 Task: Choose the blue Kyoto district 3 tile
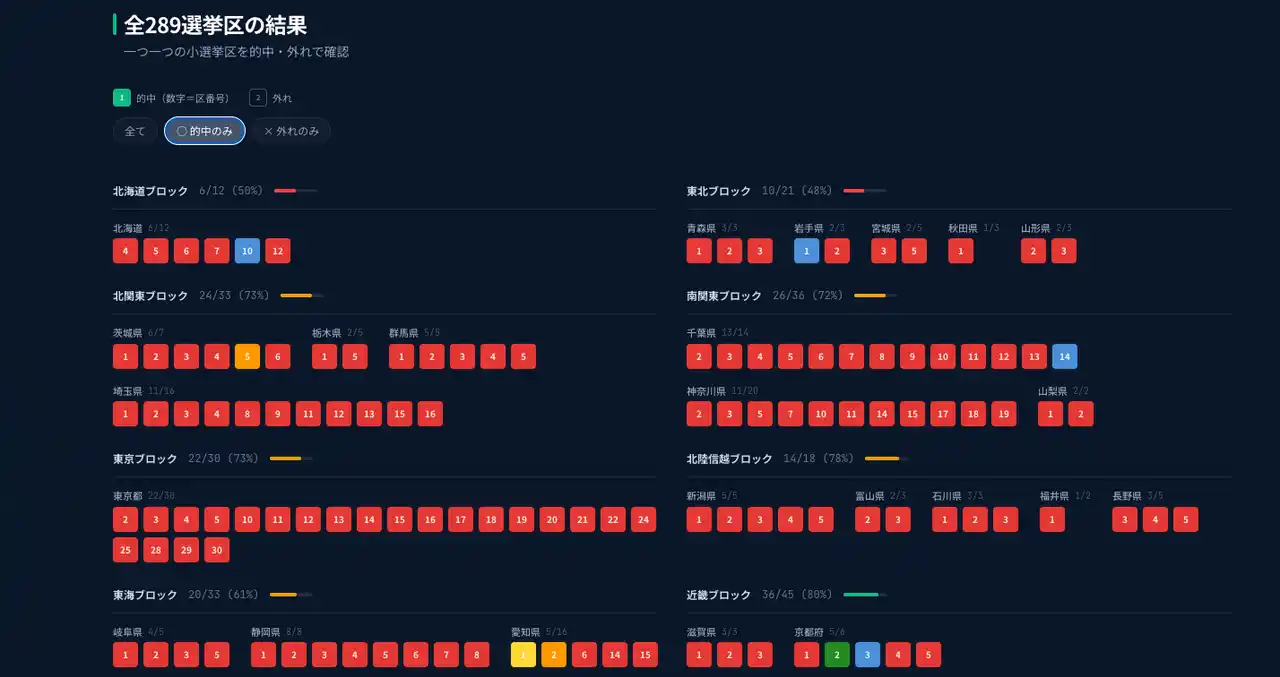click(x=867, y=655)
